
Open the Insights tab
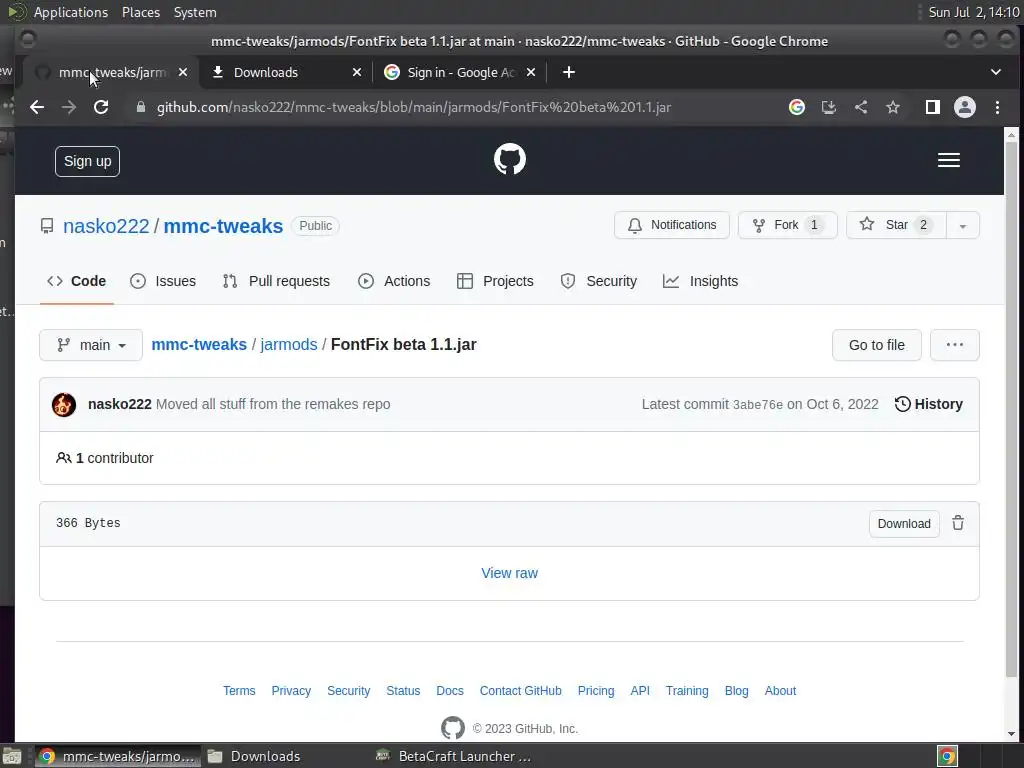point(700,281)
